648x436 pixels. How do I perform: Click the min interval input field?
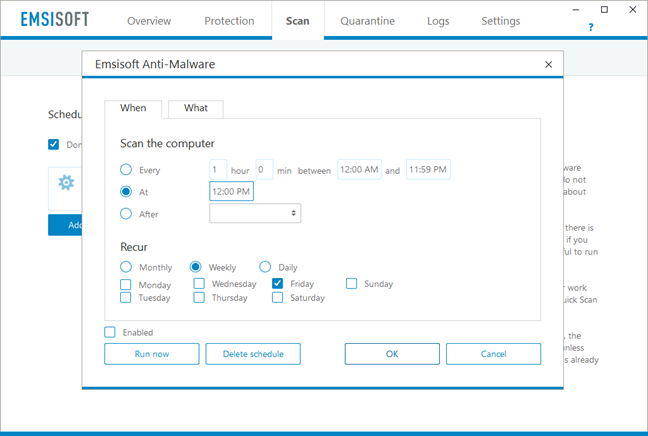(x=264, y=169)
